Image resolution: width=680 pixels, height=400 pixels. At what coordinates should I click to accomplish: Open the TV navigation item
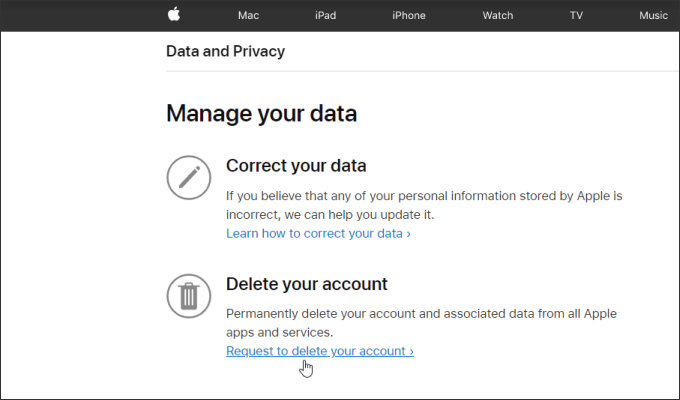[x=576, y=15]
